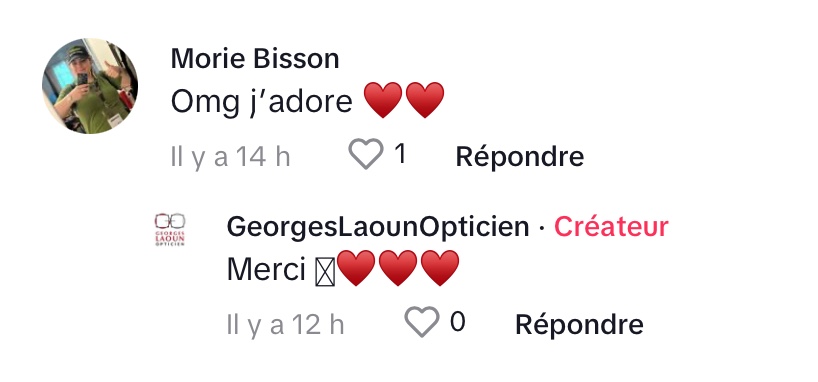Like Morie Bisson's comment with the heart icon

tap(366, 154)
